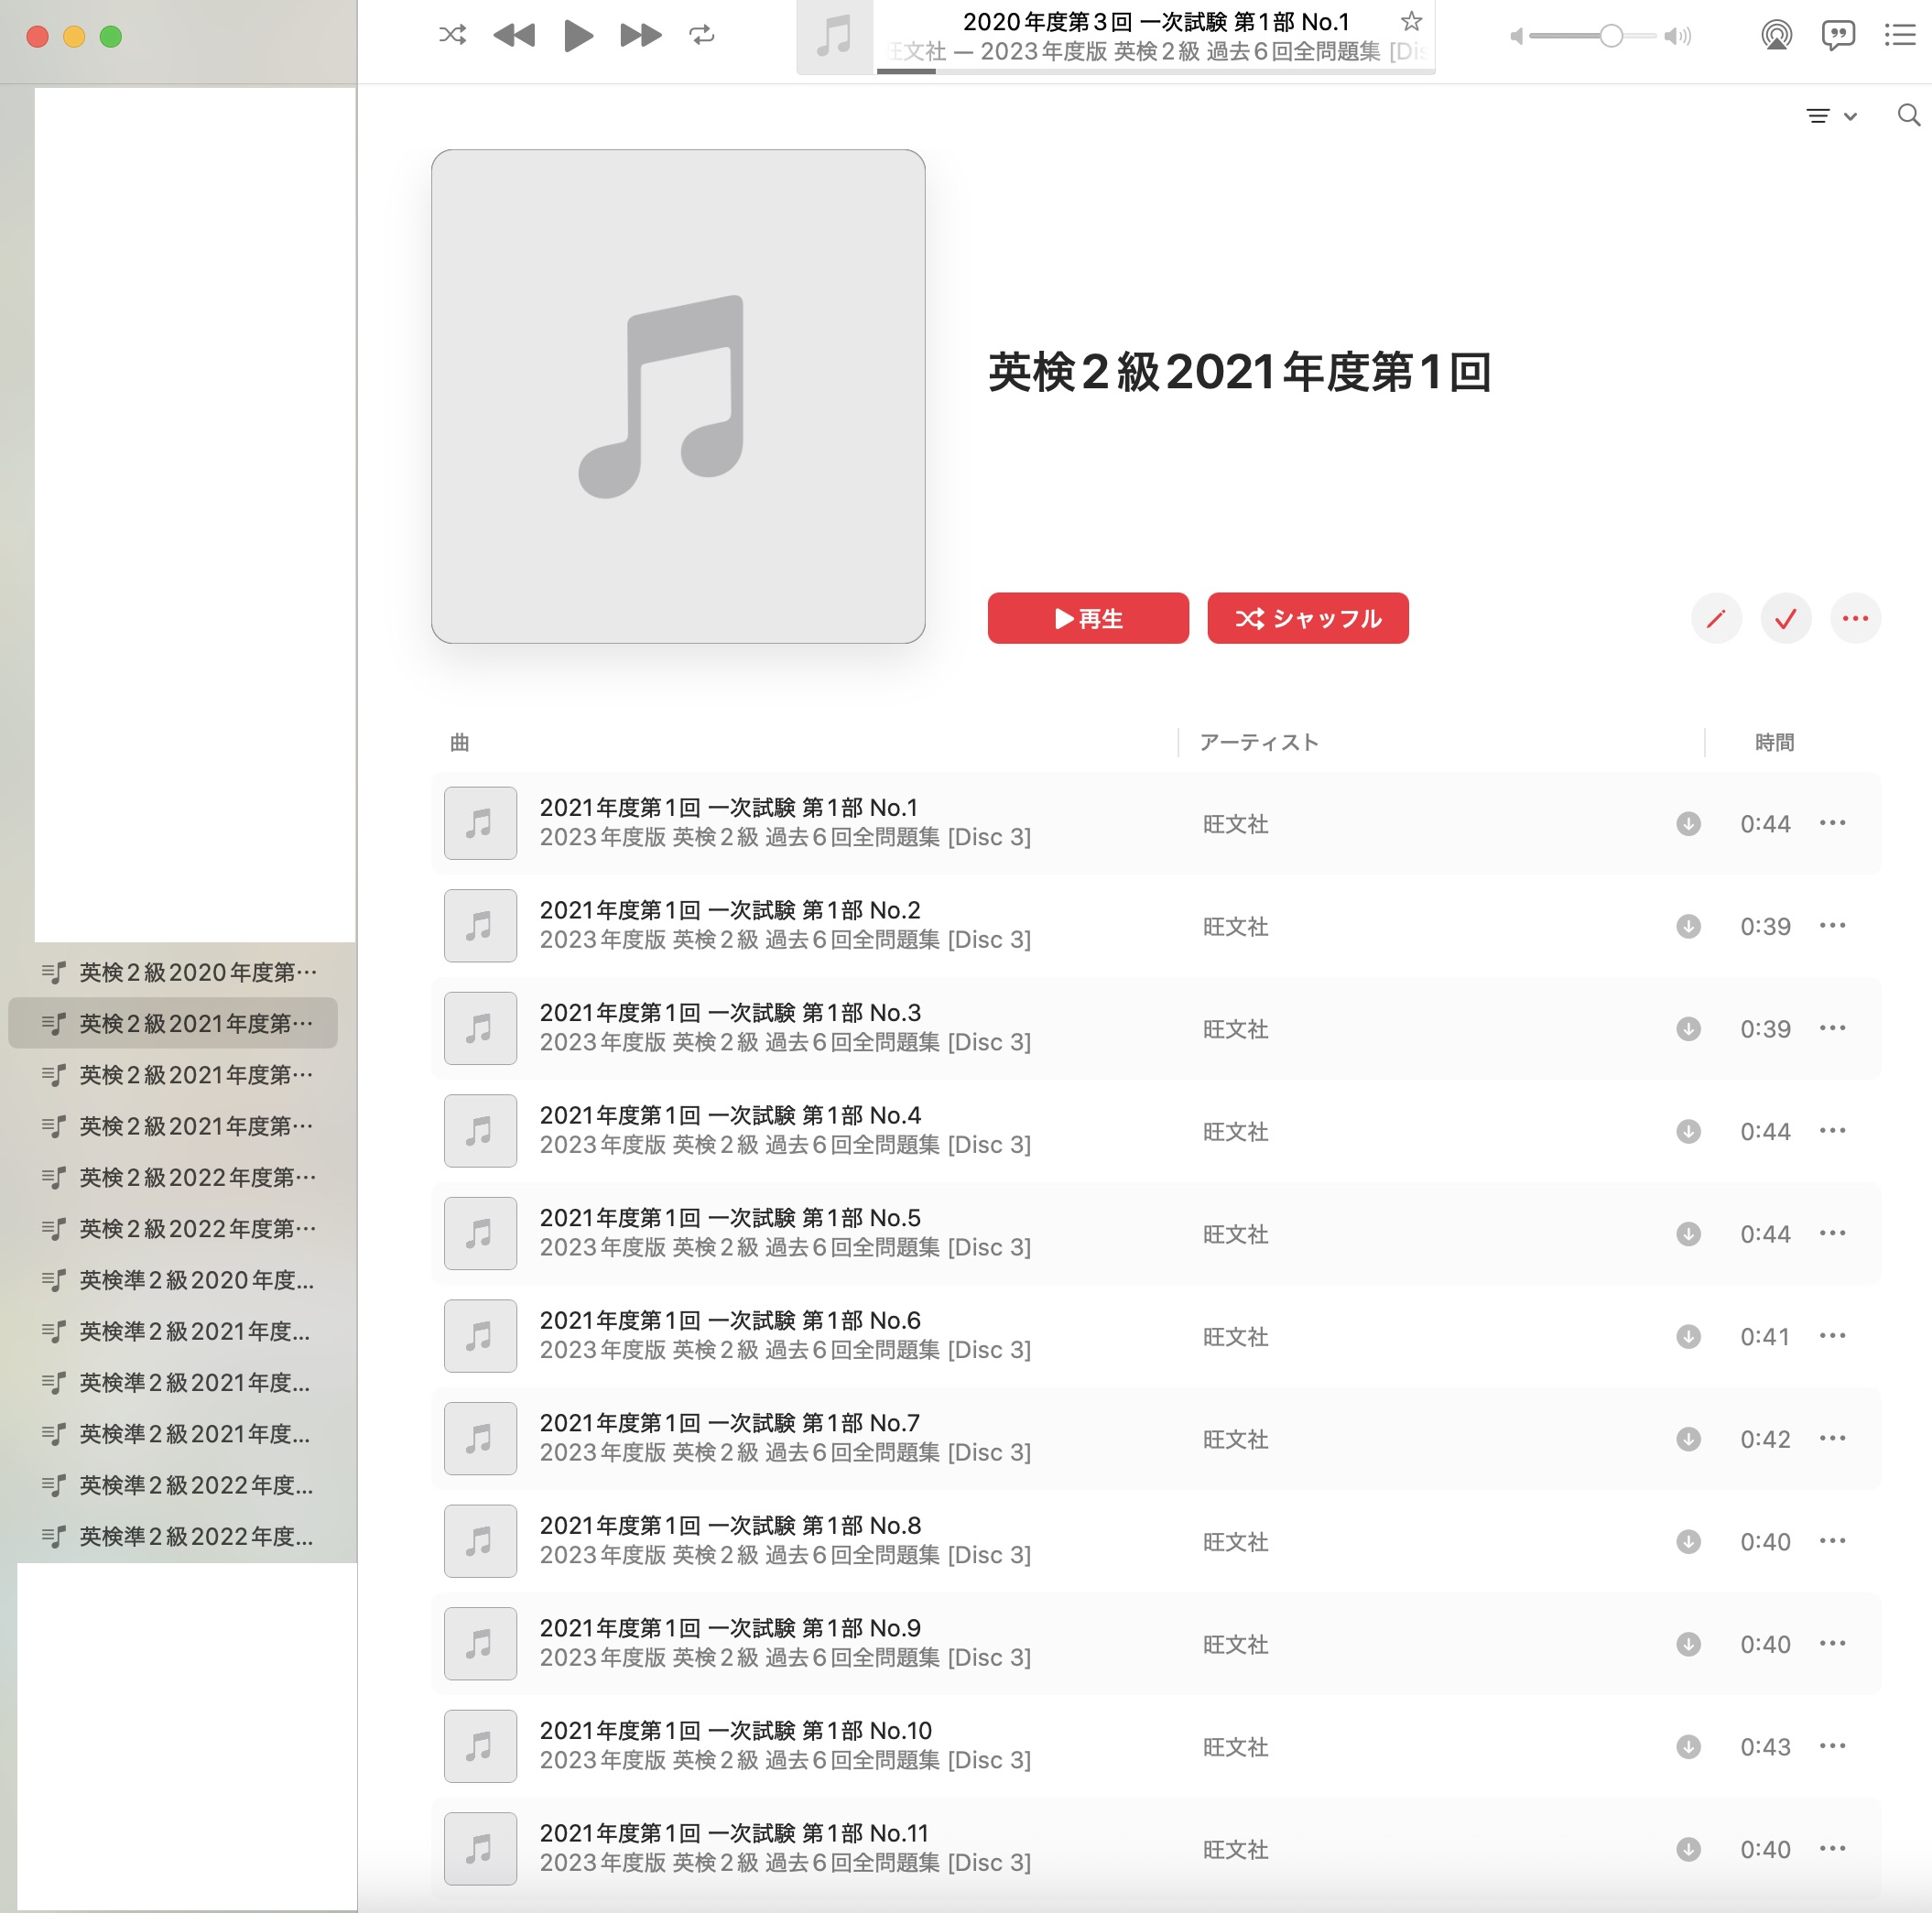Image resolution: width=1932 pixels, height=1913 pixels.
Task: Click duration 0:41 of track No.6
Action: (1765, 1336)
